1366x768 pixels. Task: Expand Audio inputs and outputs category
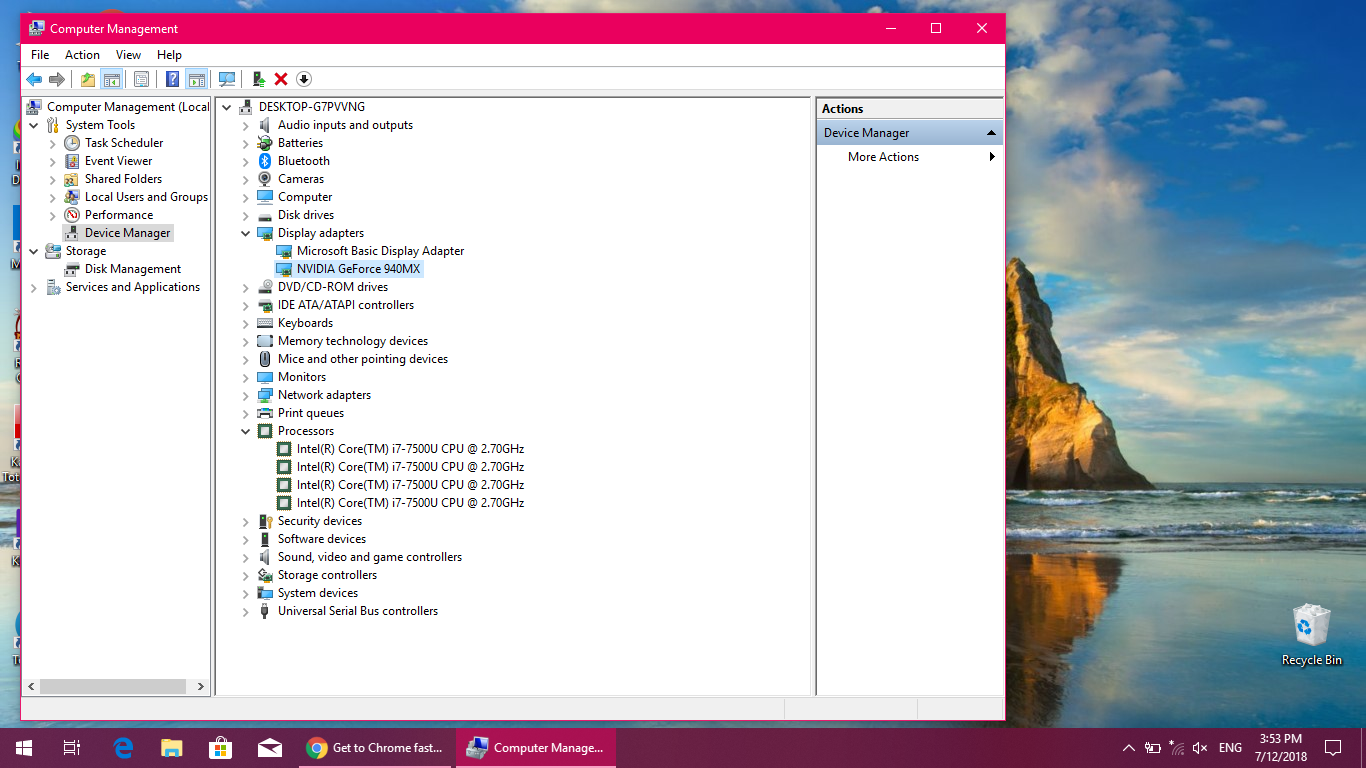(246, 125)
